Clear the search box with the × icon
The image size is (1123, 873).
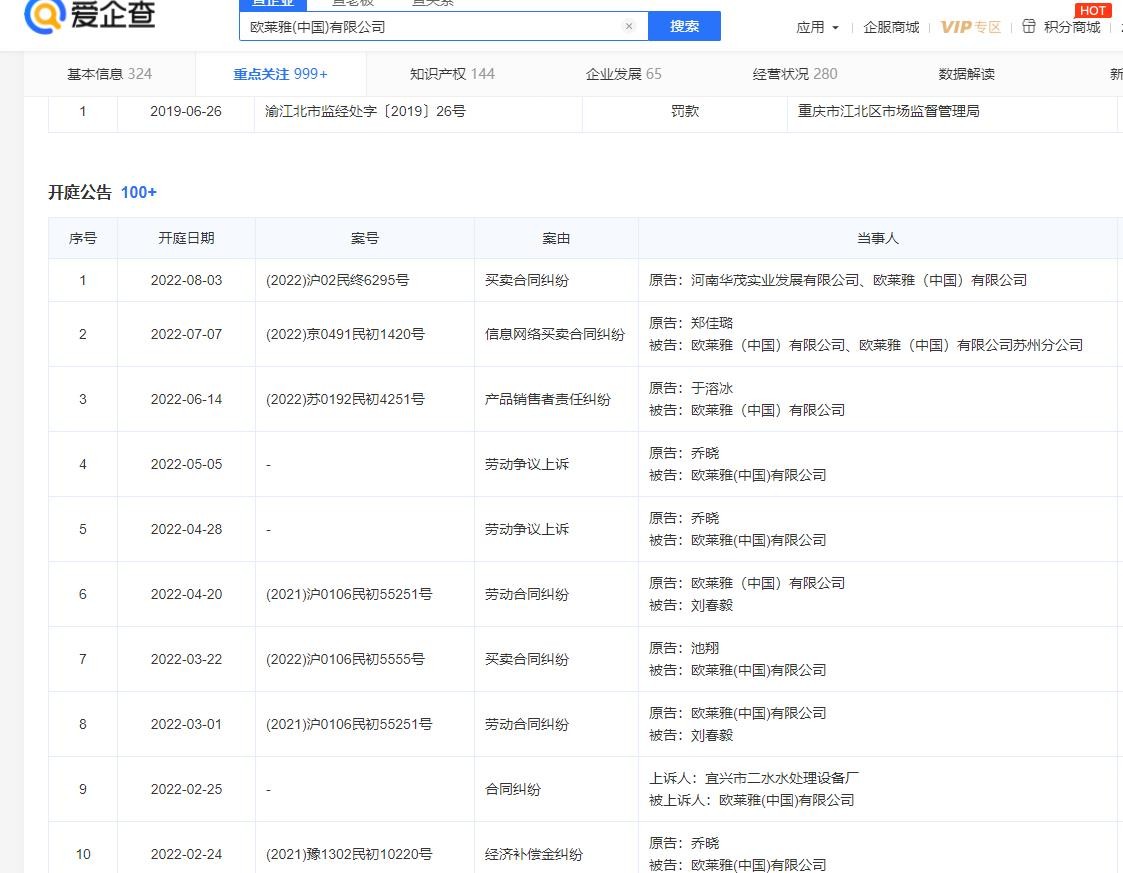click(x=629, y=26)
